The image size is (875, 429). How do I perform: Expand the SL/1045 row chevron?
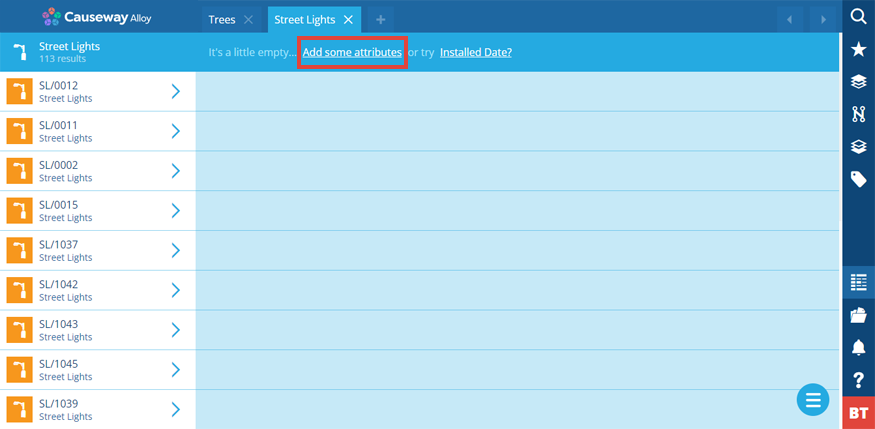click(x=175, y=369)
